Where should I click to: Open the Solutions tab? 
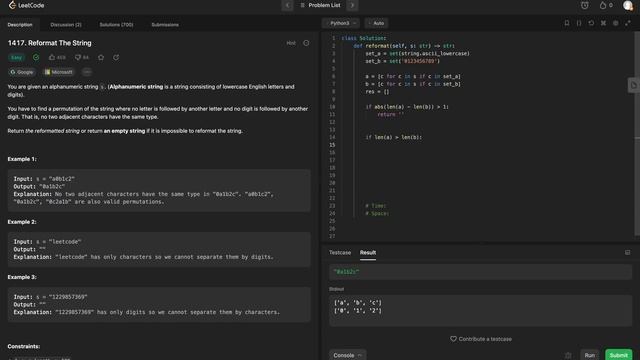point(116,25)
